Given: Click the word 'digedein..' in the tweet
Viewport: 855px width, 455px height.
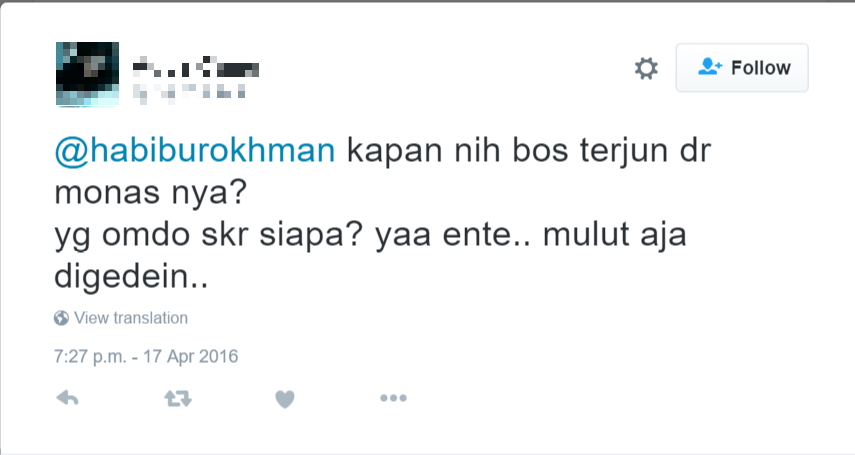Looking at the screenshot, I should pyautogui.click(x=131, y=277).
